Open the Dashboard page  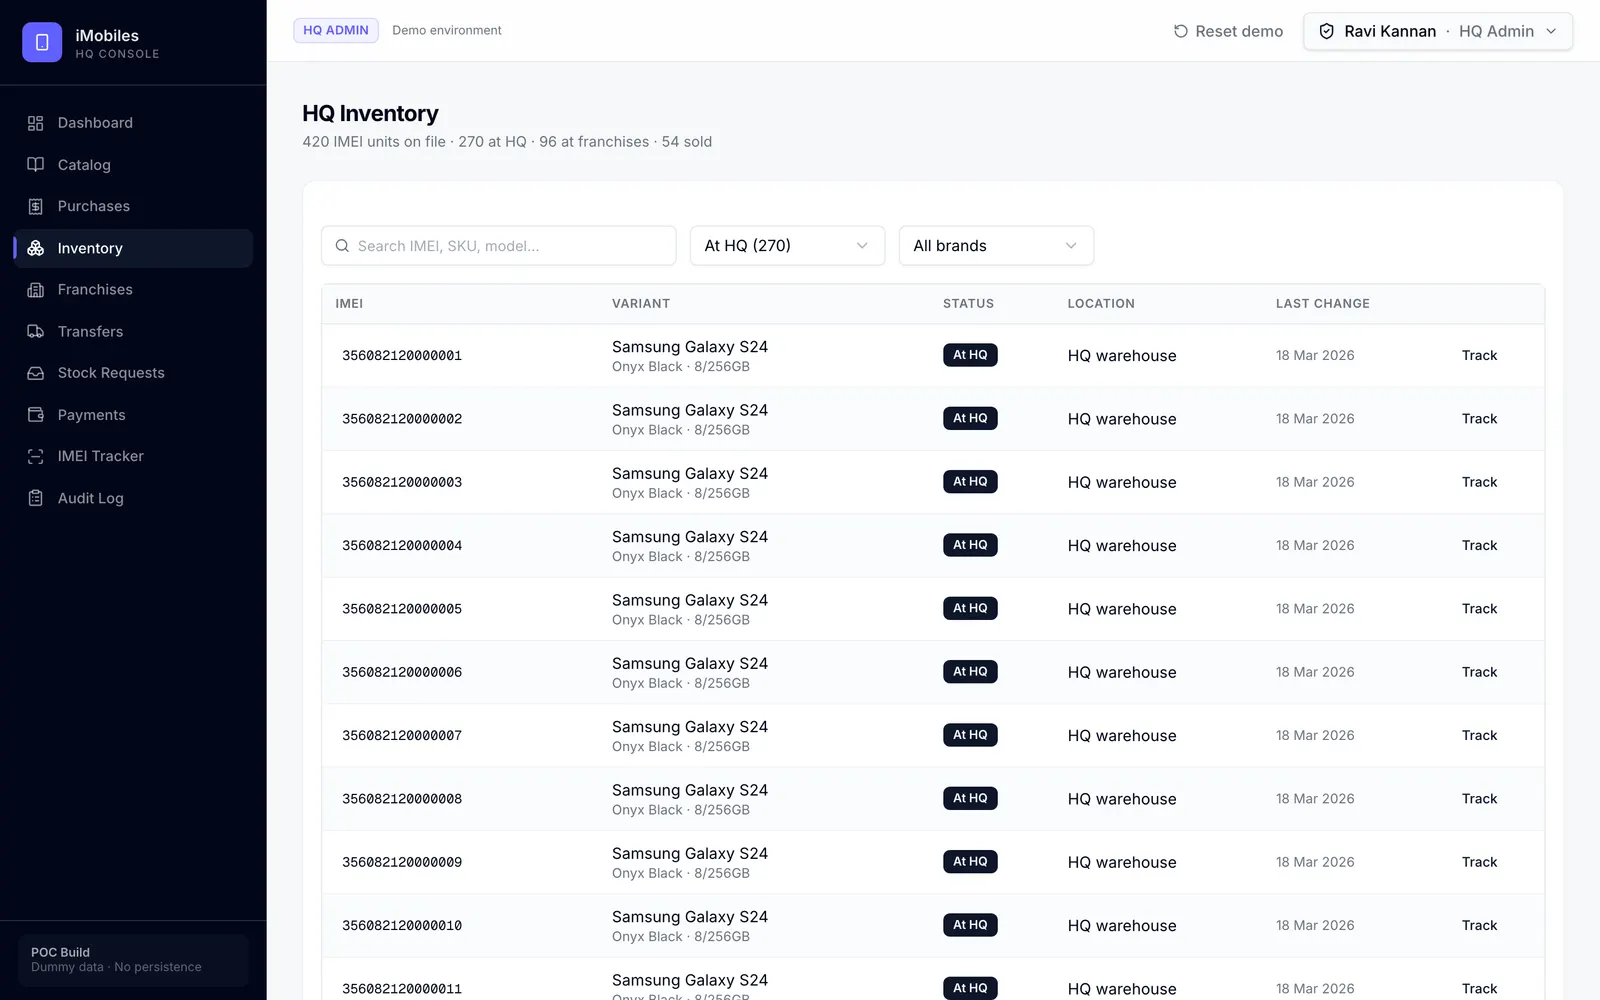pos(133,123)
